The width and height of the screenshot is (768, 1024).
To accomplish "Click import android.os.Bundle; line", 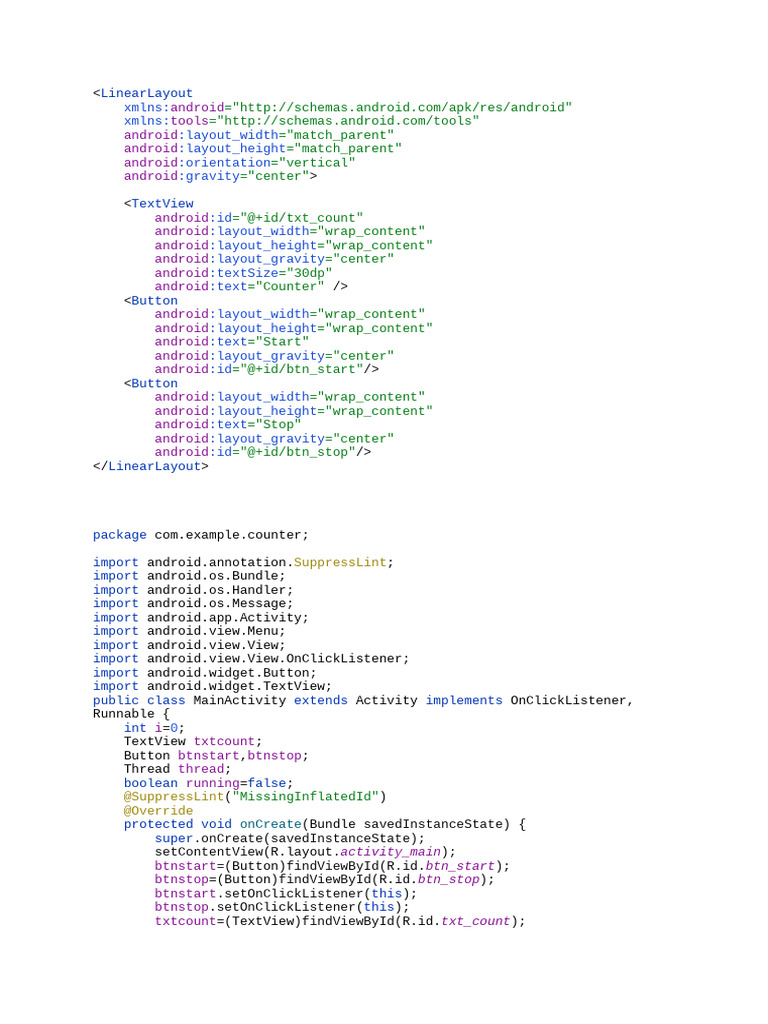I will [x=189, y=576].
